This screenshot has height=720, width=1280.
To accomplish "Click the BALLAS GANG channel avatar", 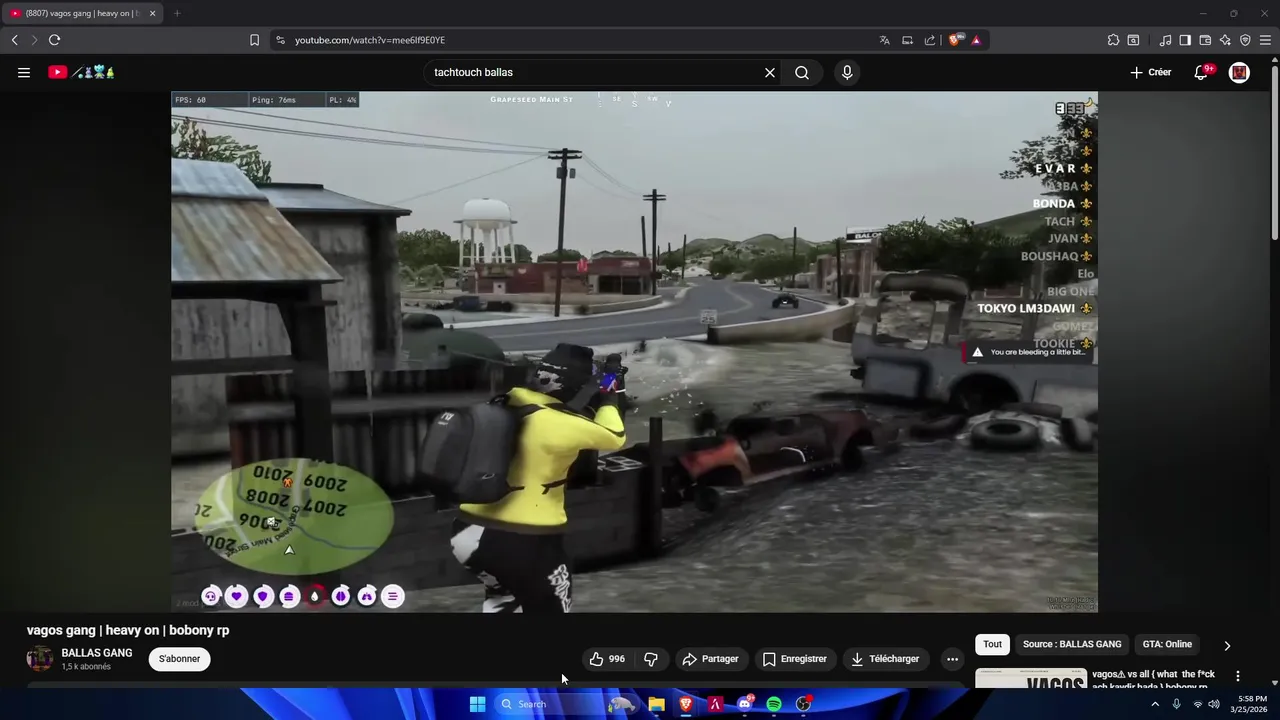I will (x=40, y=658).
